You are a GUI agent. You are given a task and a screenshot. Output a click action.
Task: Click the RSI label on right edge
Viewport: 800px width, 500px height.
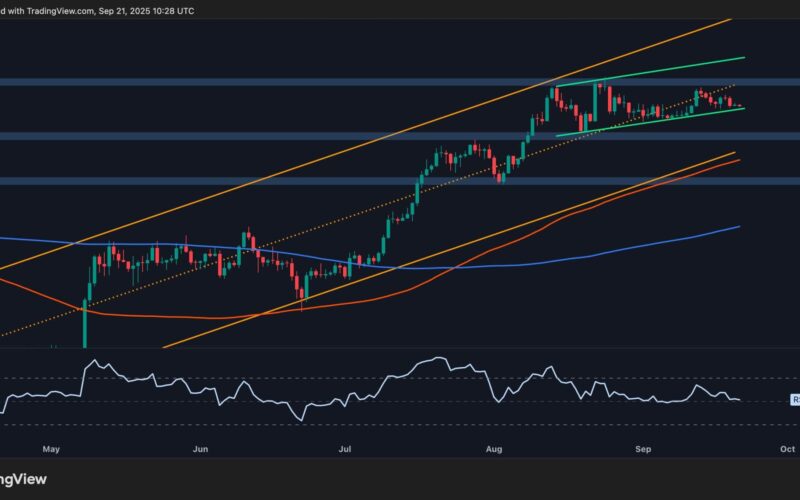795,399
